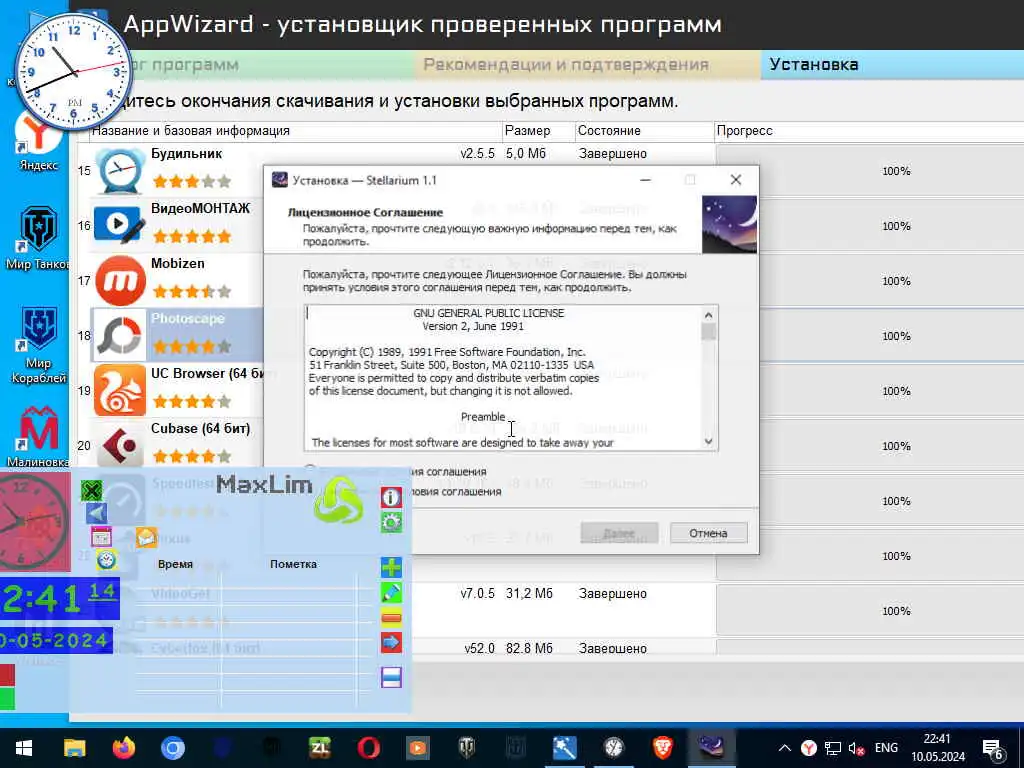Click the MaxLim blue-white stripe icon
Viewport: 1024px width, 768px height.
click(x=391, y=677)
